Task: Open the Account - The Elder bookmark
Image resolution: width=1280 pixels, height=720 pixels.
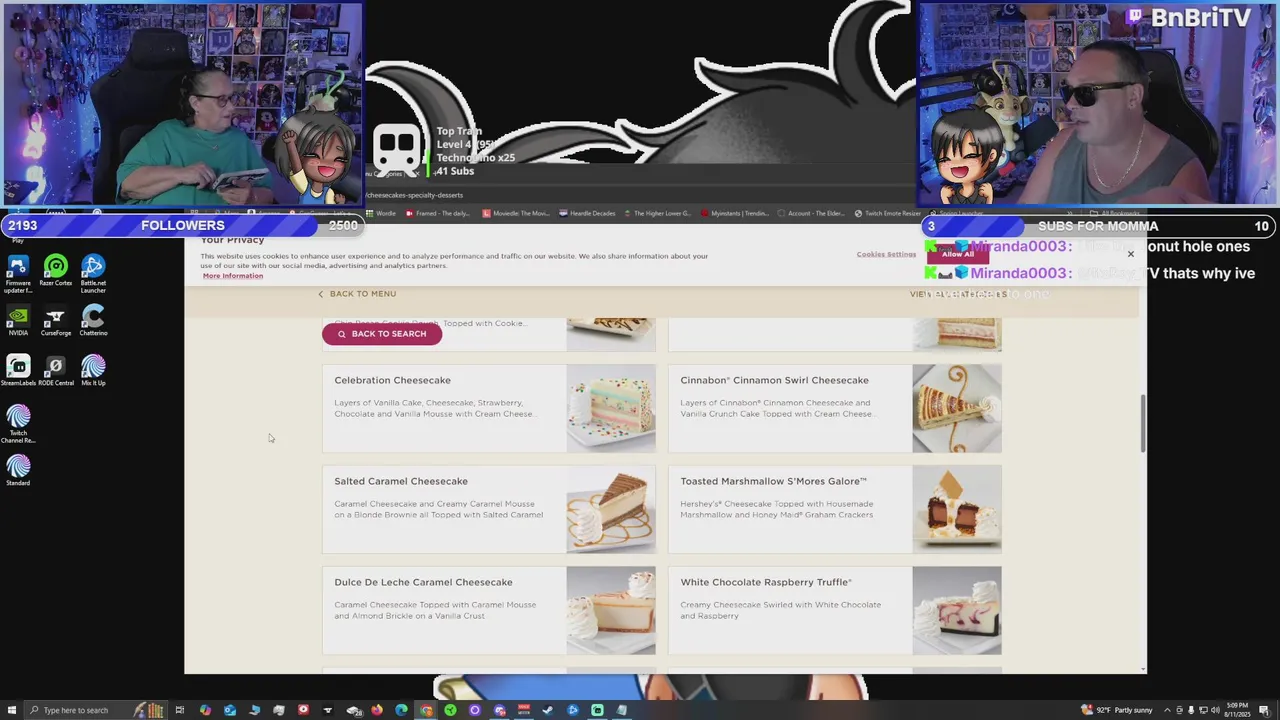Action: 811,213
